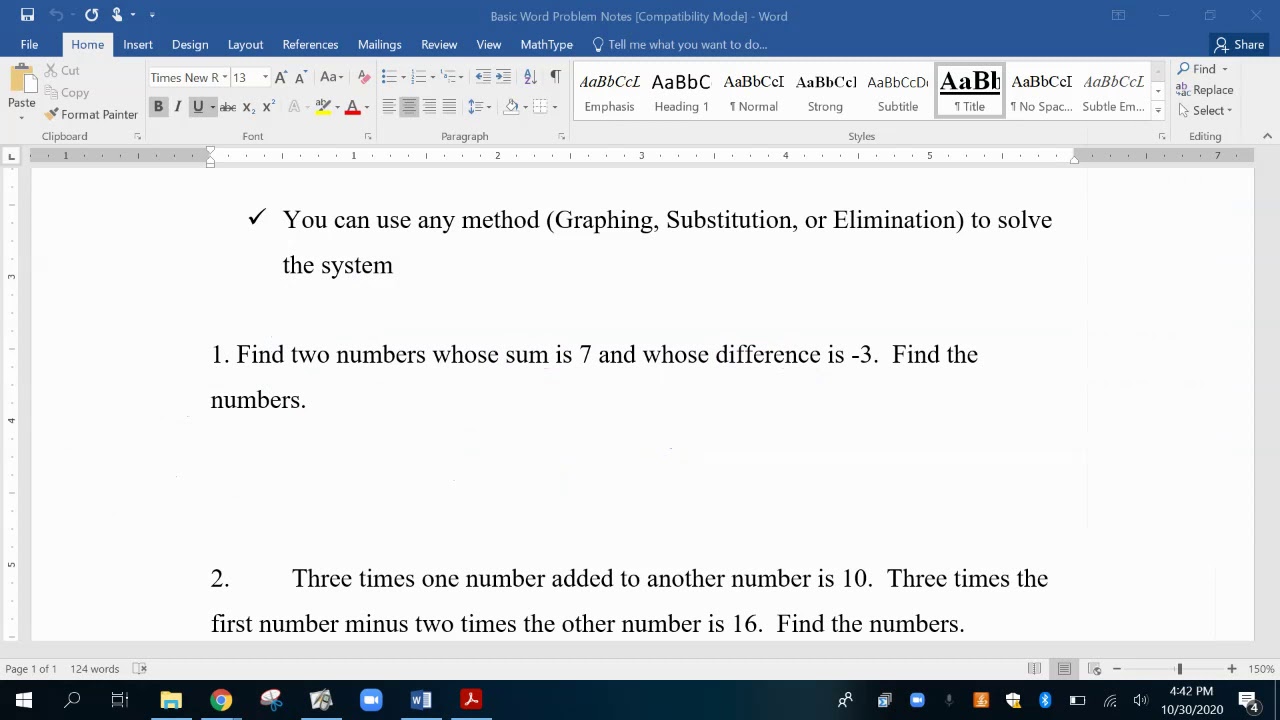
Task: Click the font color red A button
Action: (352, 107)
